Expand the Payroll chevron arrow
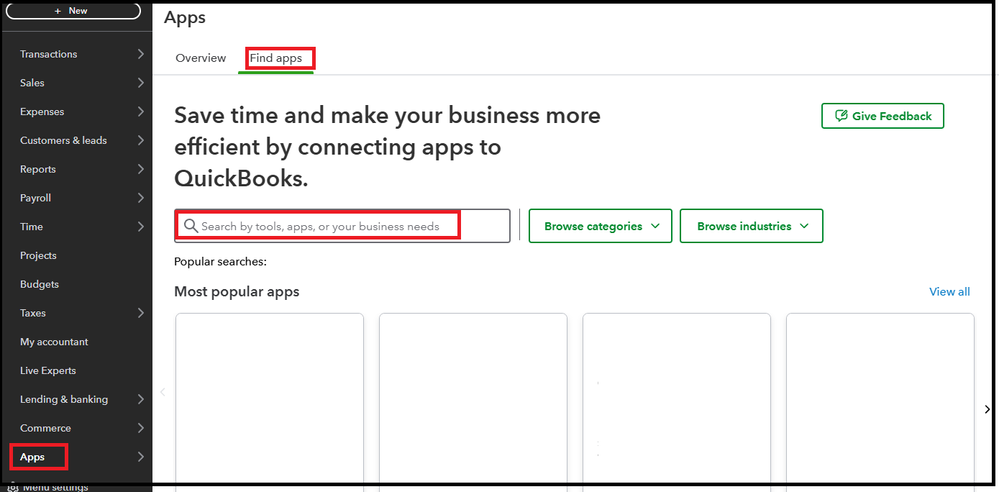Screen dimensions: 999x492 click(140, 198)
